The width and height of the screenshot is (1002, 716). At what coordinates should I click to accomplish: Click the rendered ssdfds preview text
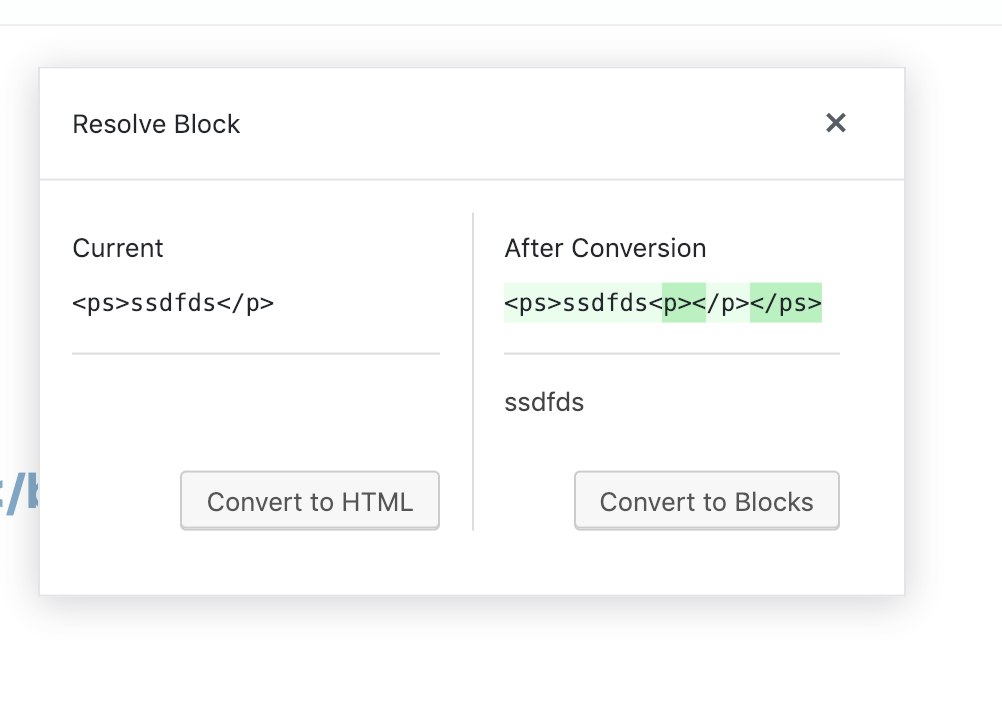[x=544, y=403]
